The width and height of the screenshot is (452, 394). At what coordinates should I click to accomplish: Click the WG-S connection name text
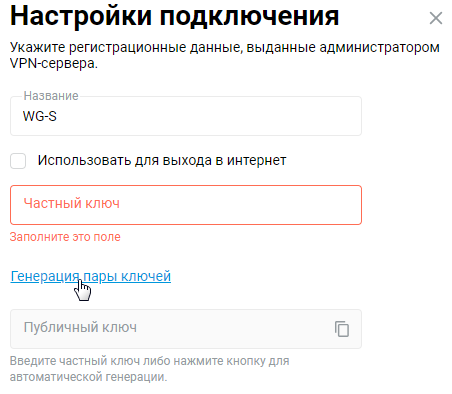(40, 116)
